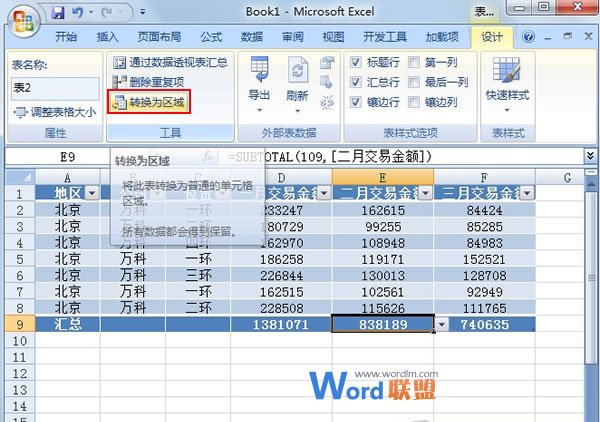The height and width of the screenshot is (422, 600).
Task: Switch to the 插入 tab
Action: (x=107, y=37)
